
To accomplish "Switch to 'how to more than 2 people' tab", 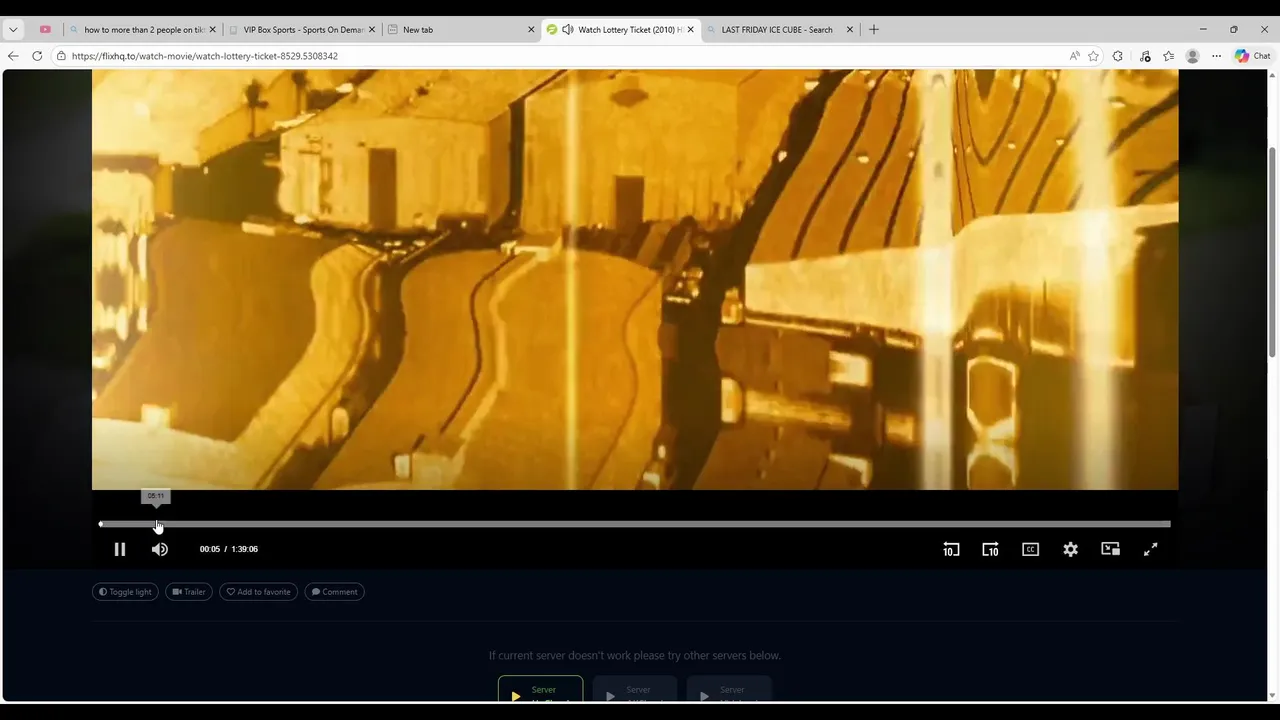I will tap(142, 30).
